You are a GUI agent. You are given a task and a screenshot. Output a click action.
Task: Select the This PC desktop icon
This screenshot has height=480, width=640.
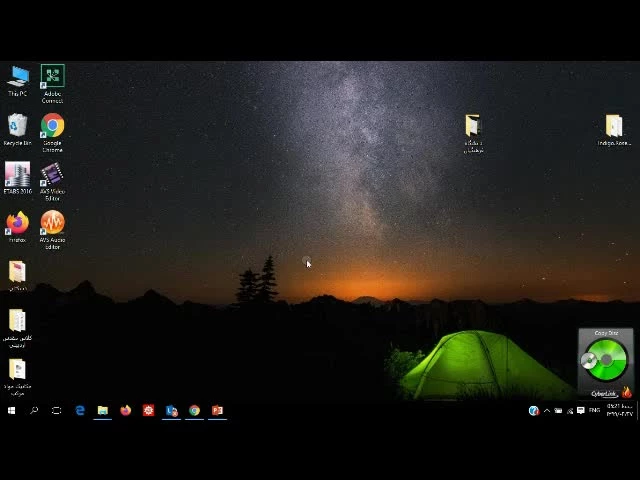17,79
